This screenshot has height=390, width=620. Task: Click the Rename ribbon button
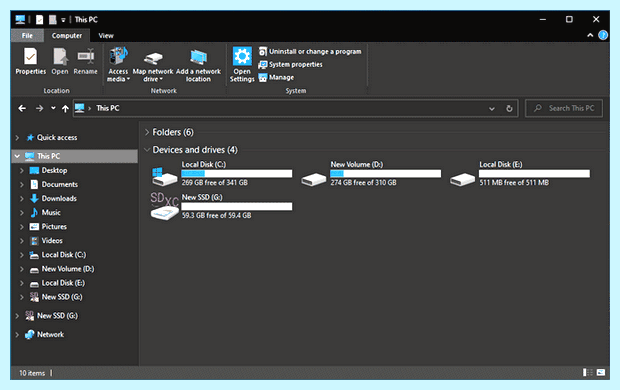(85, 61)
